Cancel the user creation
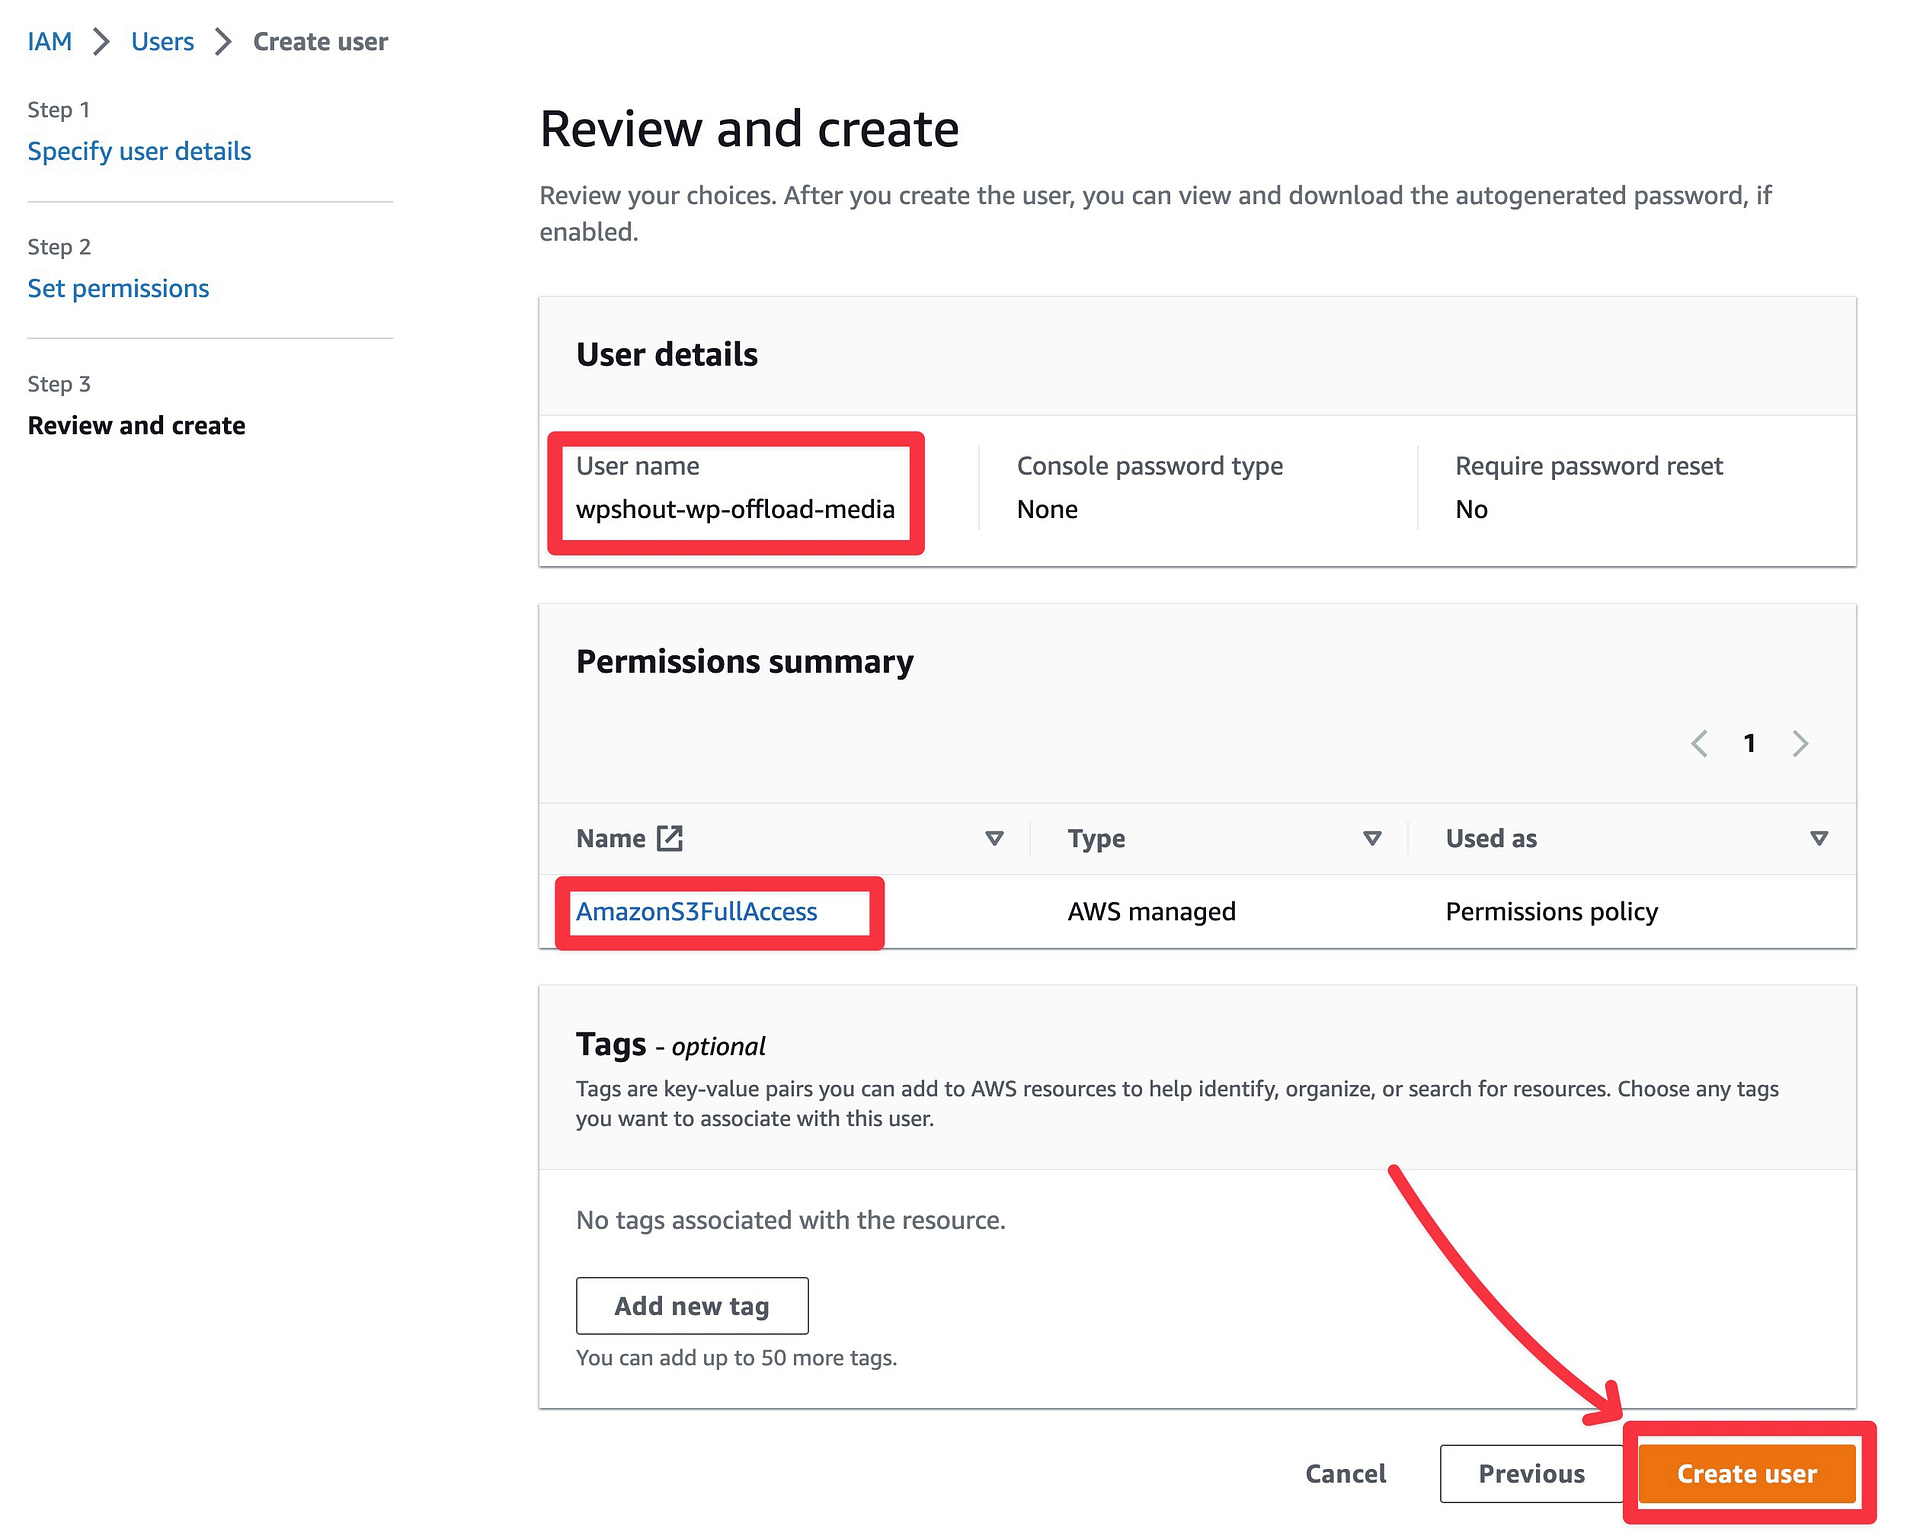Image resolution: width=1920 pixels, height=1539 pixels. [1345, 1473]
